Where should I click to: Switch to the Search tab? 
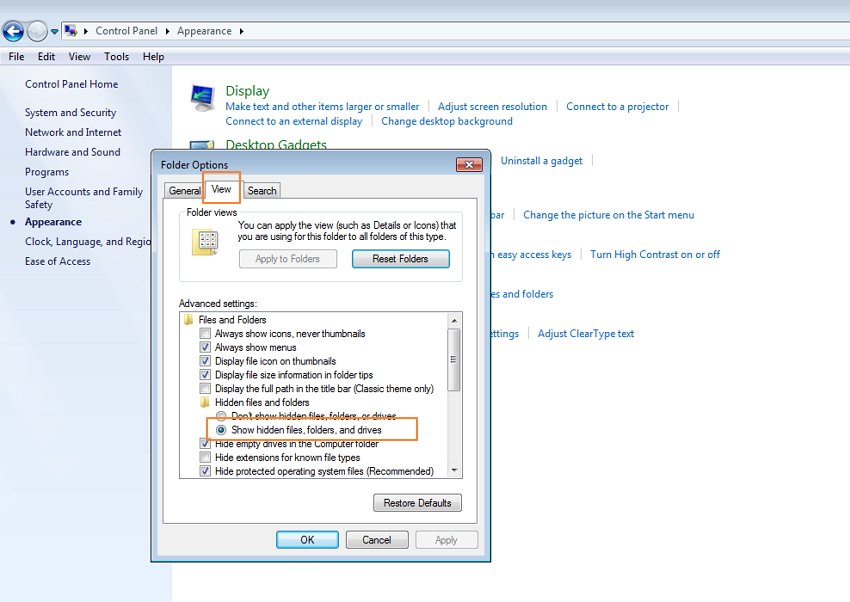(262, 190)
